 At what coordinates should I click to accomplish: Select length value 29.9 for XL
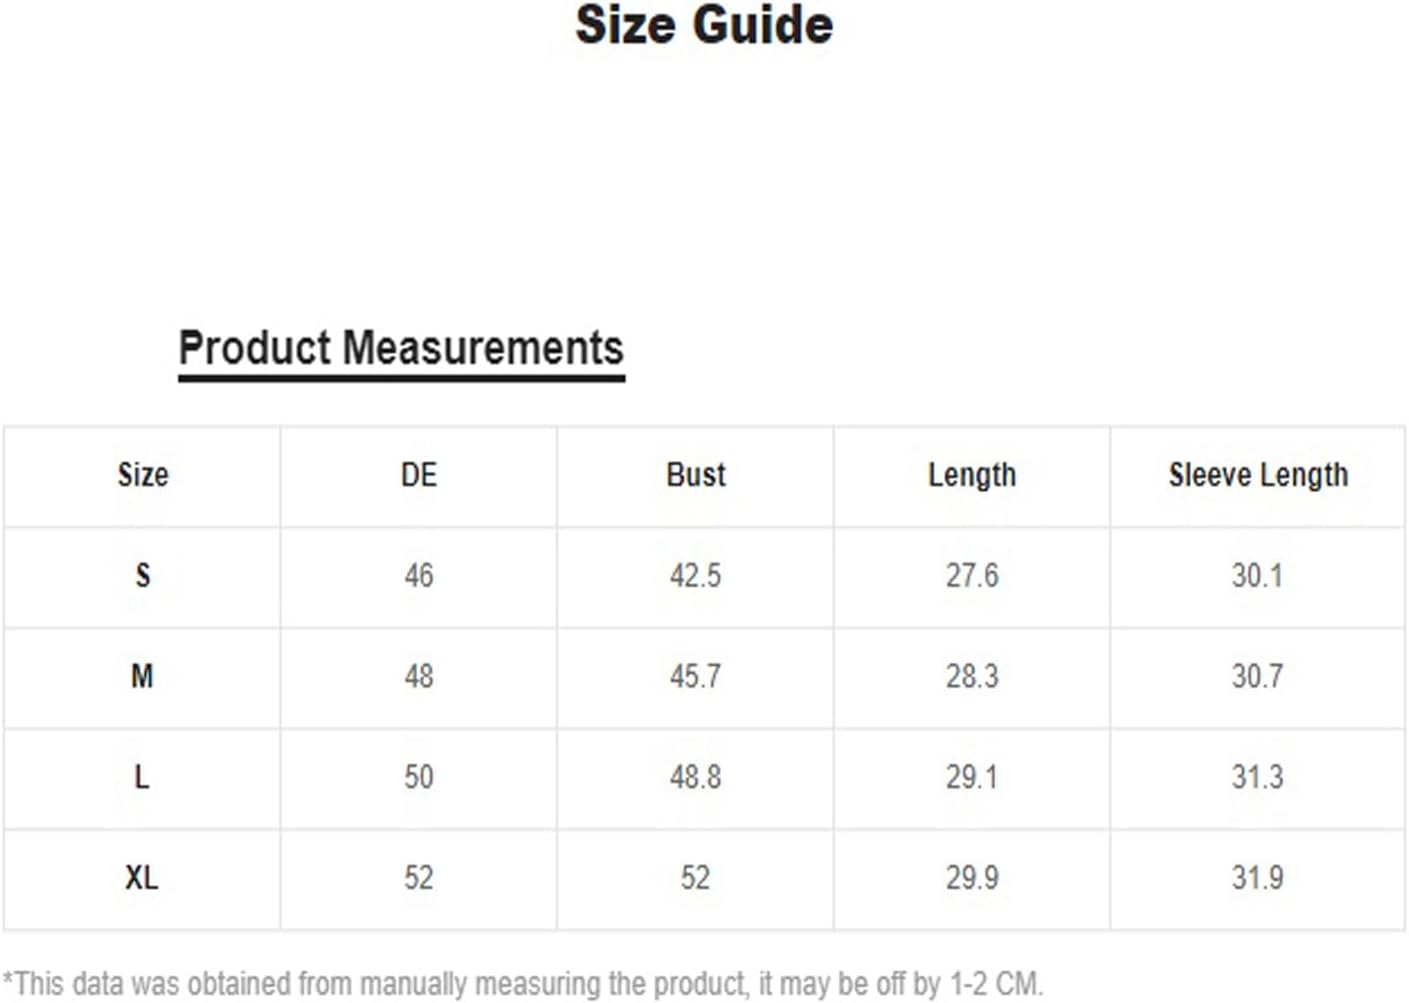(x=972, y=878)
